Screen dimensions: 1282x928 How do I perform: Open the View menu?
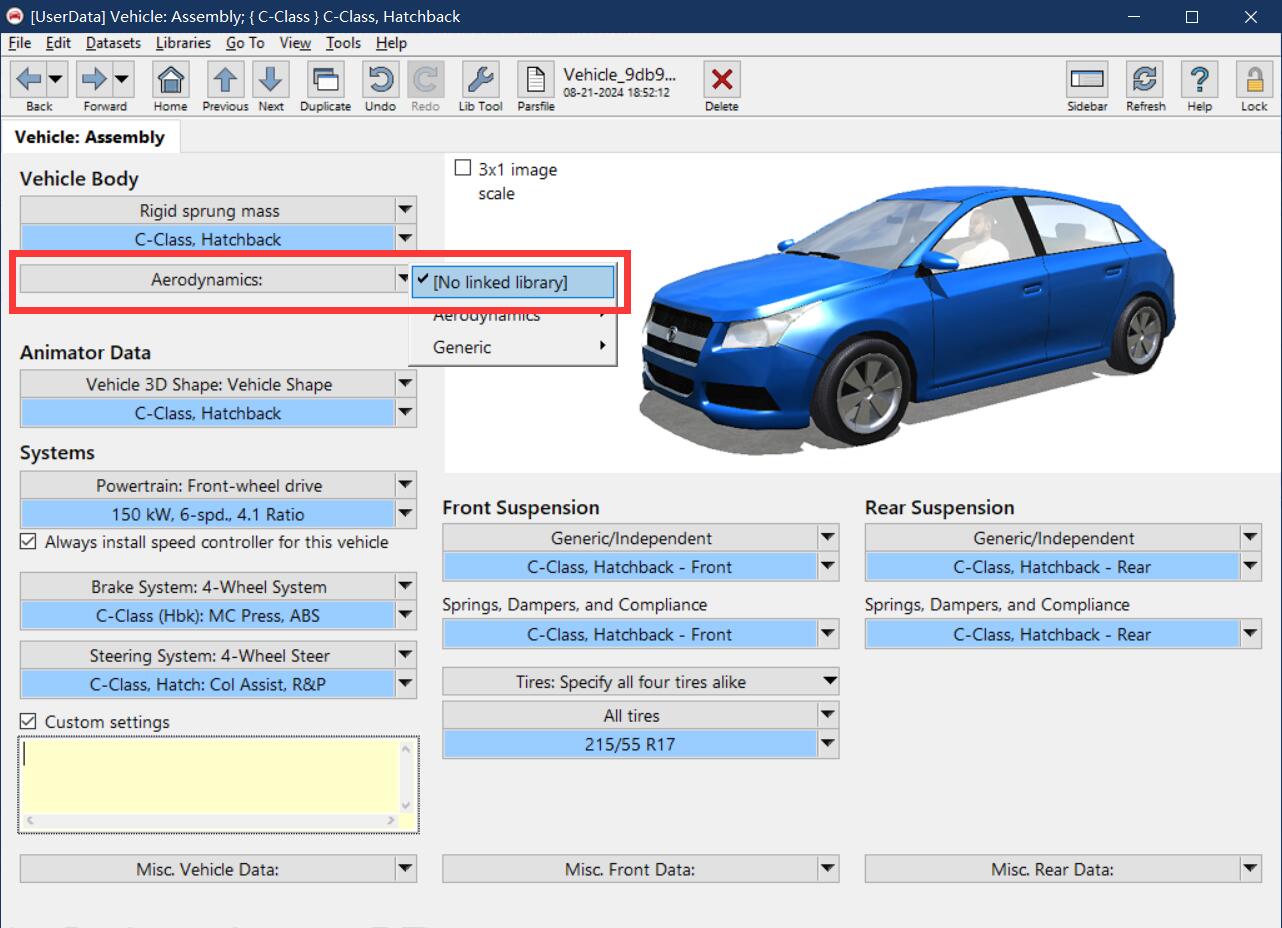tap(295, 43)
